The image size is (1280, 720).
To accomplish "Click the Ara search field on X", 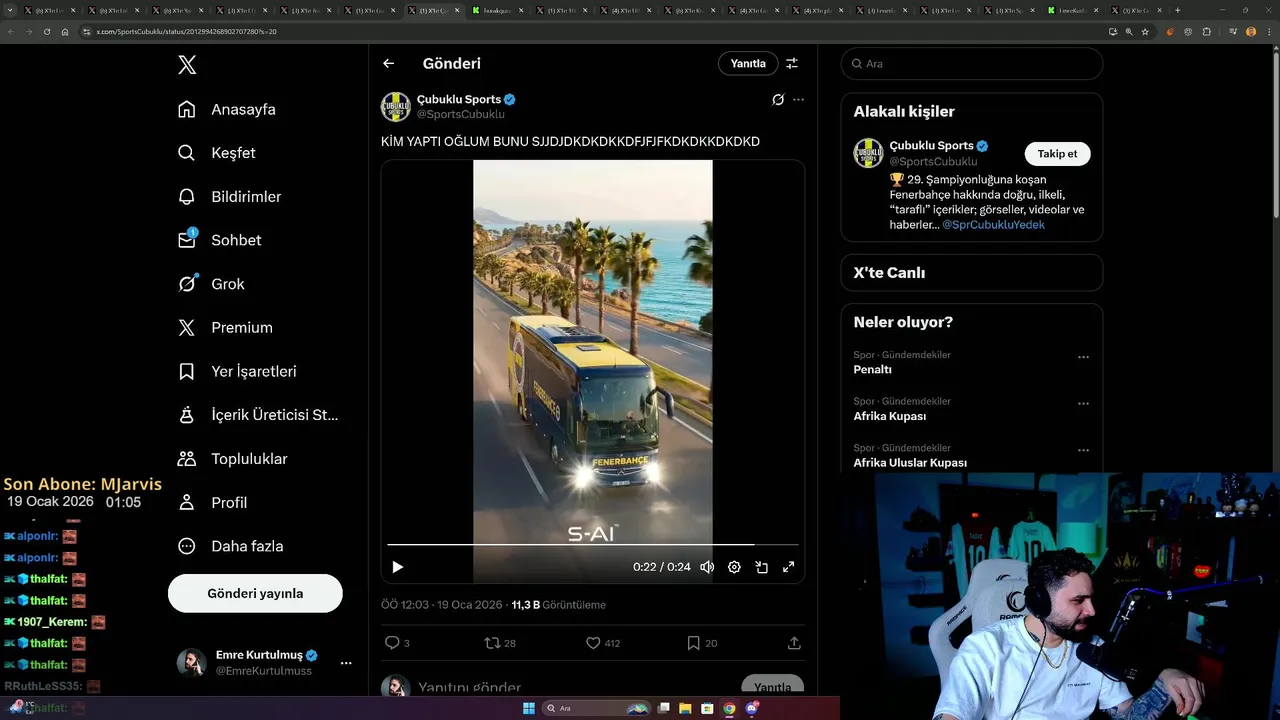I will click(x=972, y=64).
